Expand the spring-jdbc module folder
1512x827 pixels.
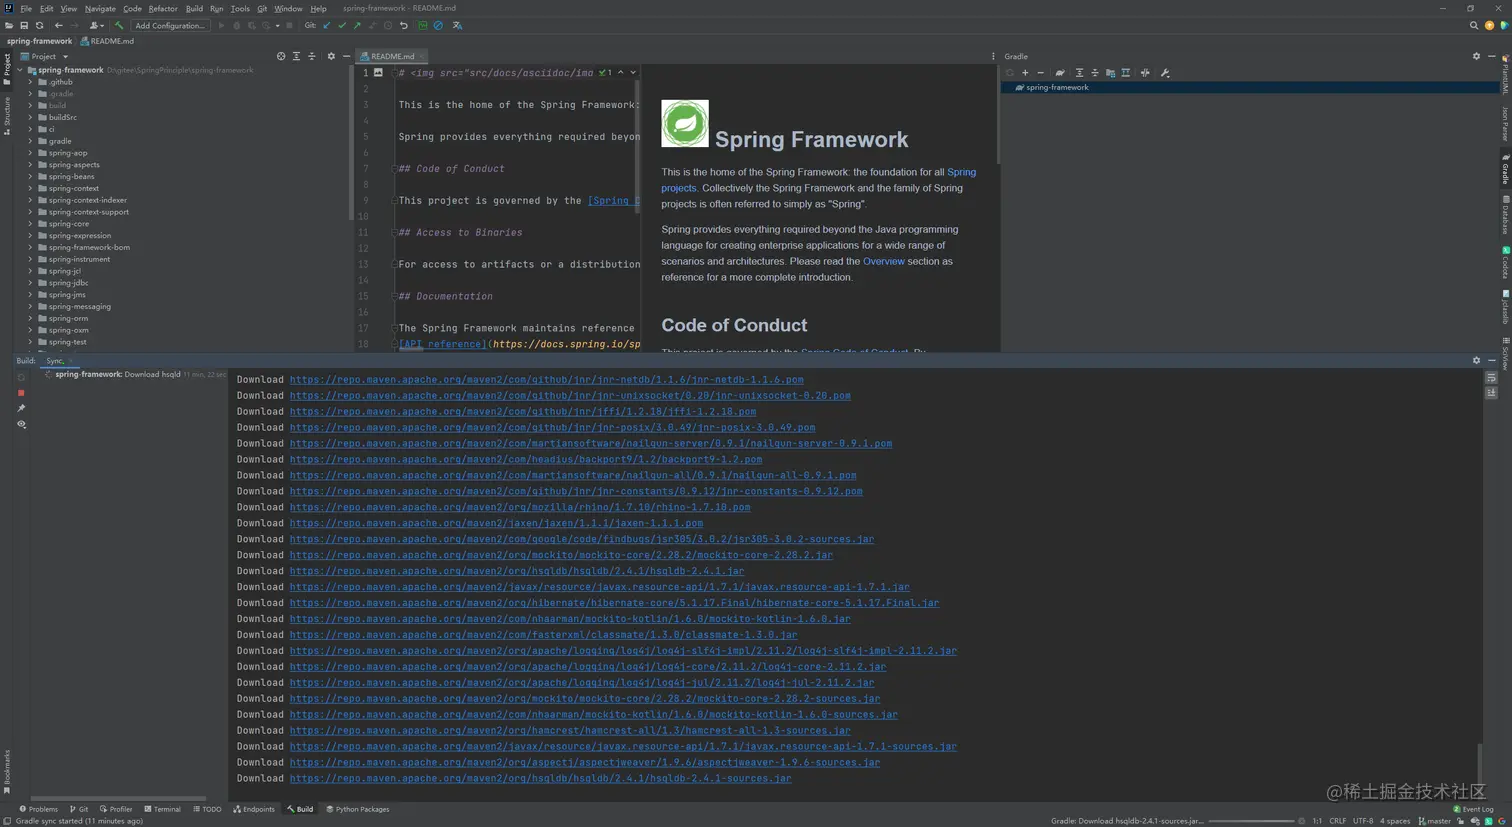click(x=31, y=283)
